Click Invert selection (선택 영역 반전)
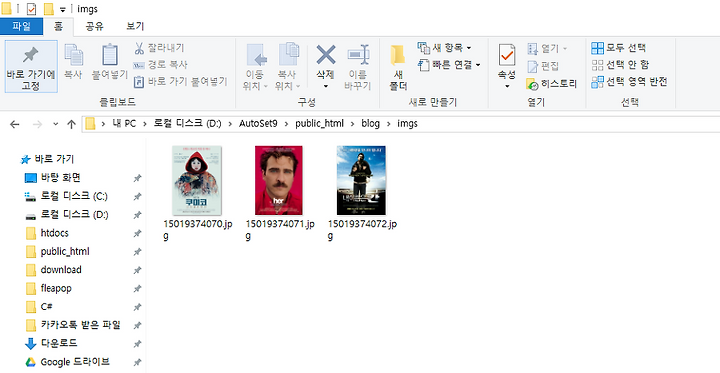The width and height of the screenshot is (720, 373). (x=629, y=82)
